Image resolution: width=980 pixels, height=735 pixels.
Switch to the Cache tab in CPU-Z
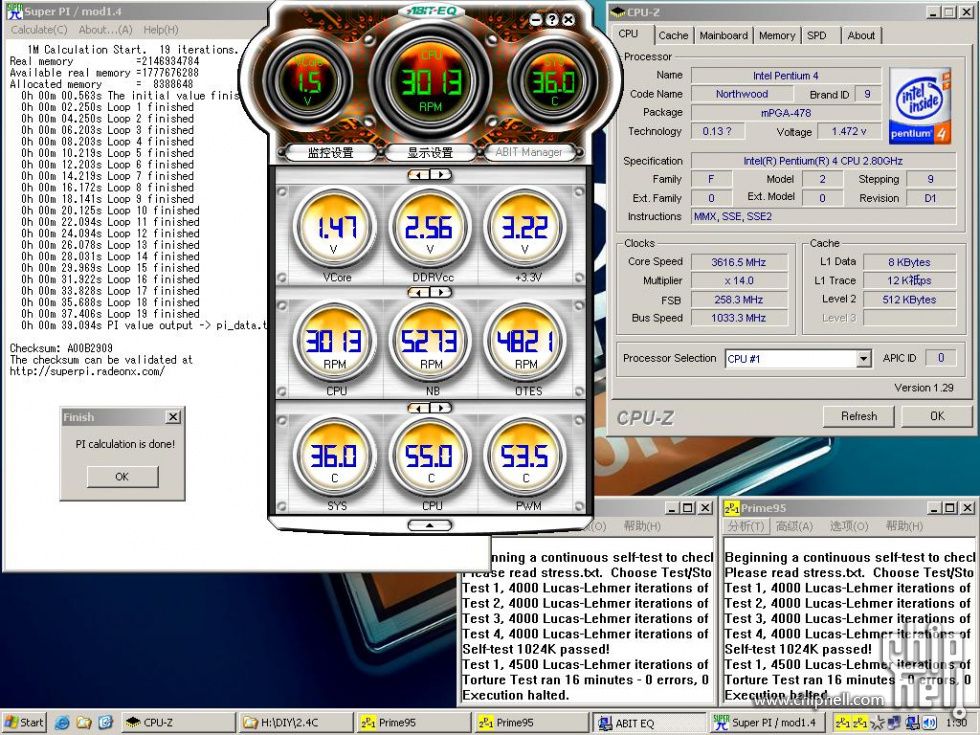pos(673,36)
